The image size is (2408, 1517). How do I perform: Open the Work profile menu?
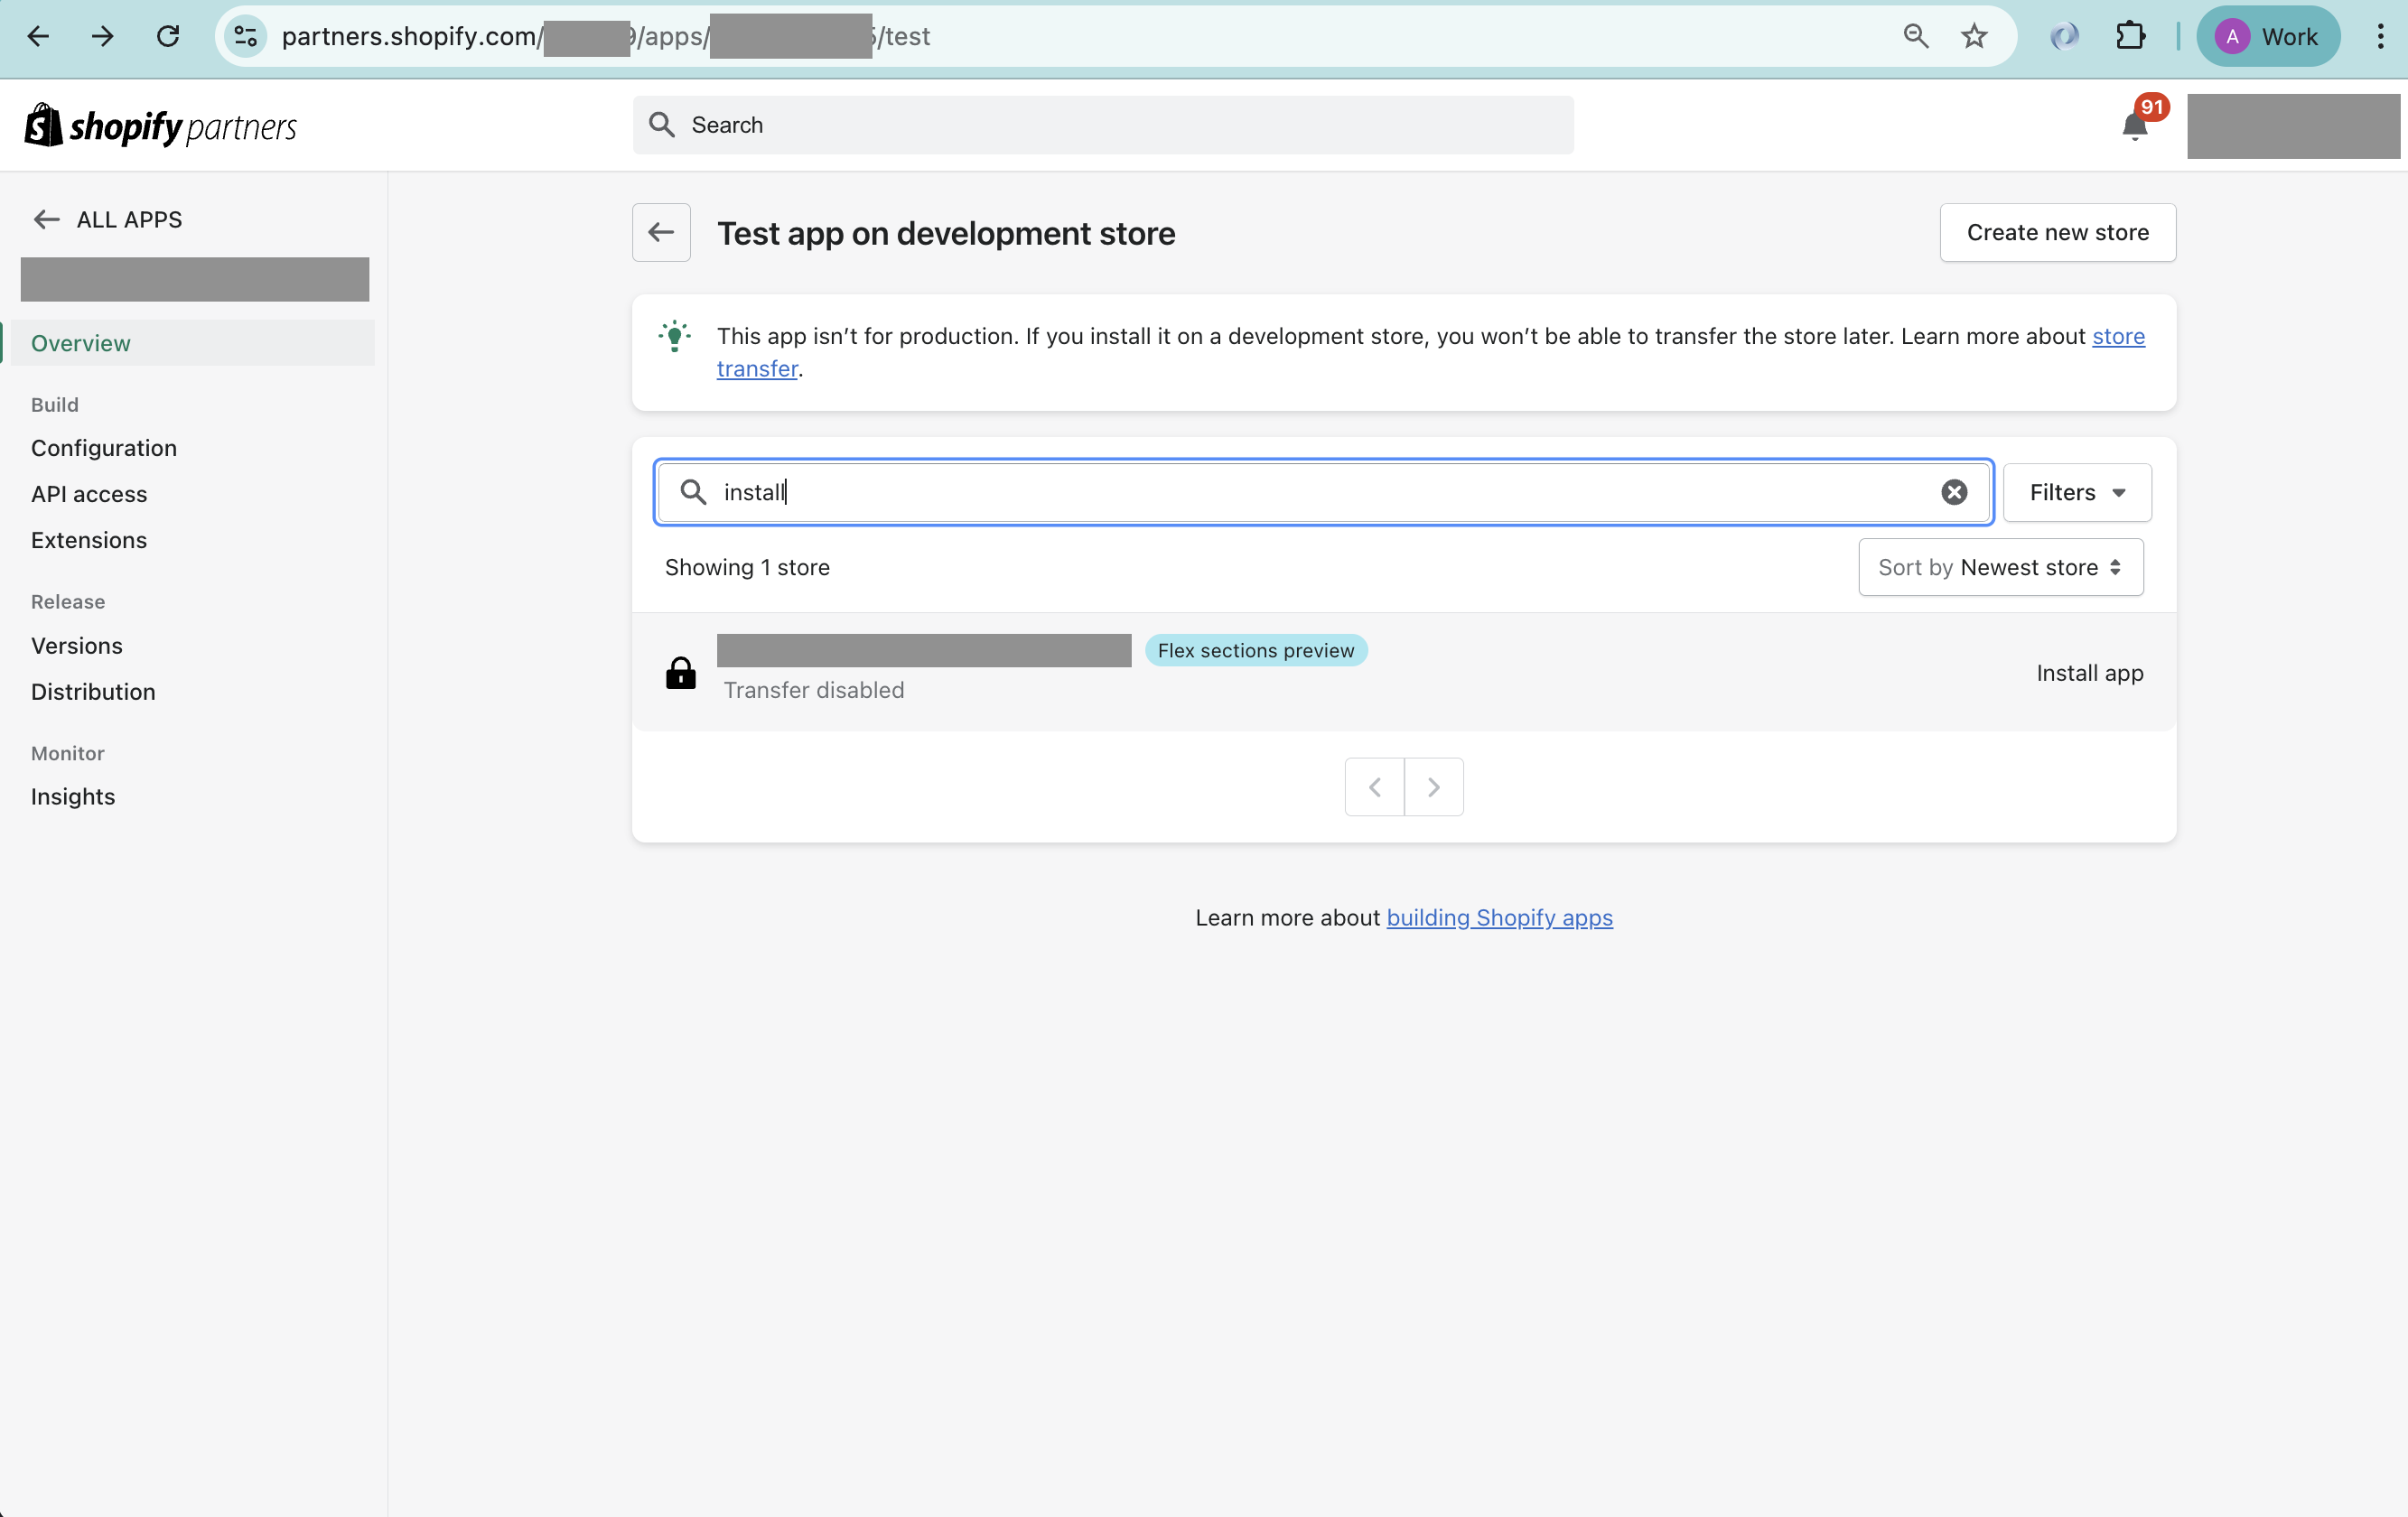click(2267, 37)
